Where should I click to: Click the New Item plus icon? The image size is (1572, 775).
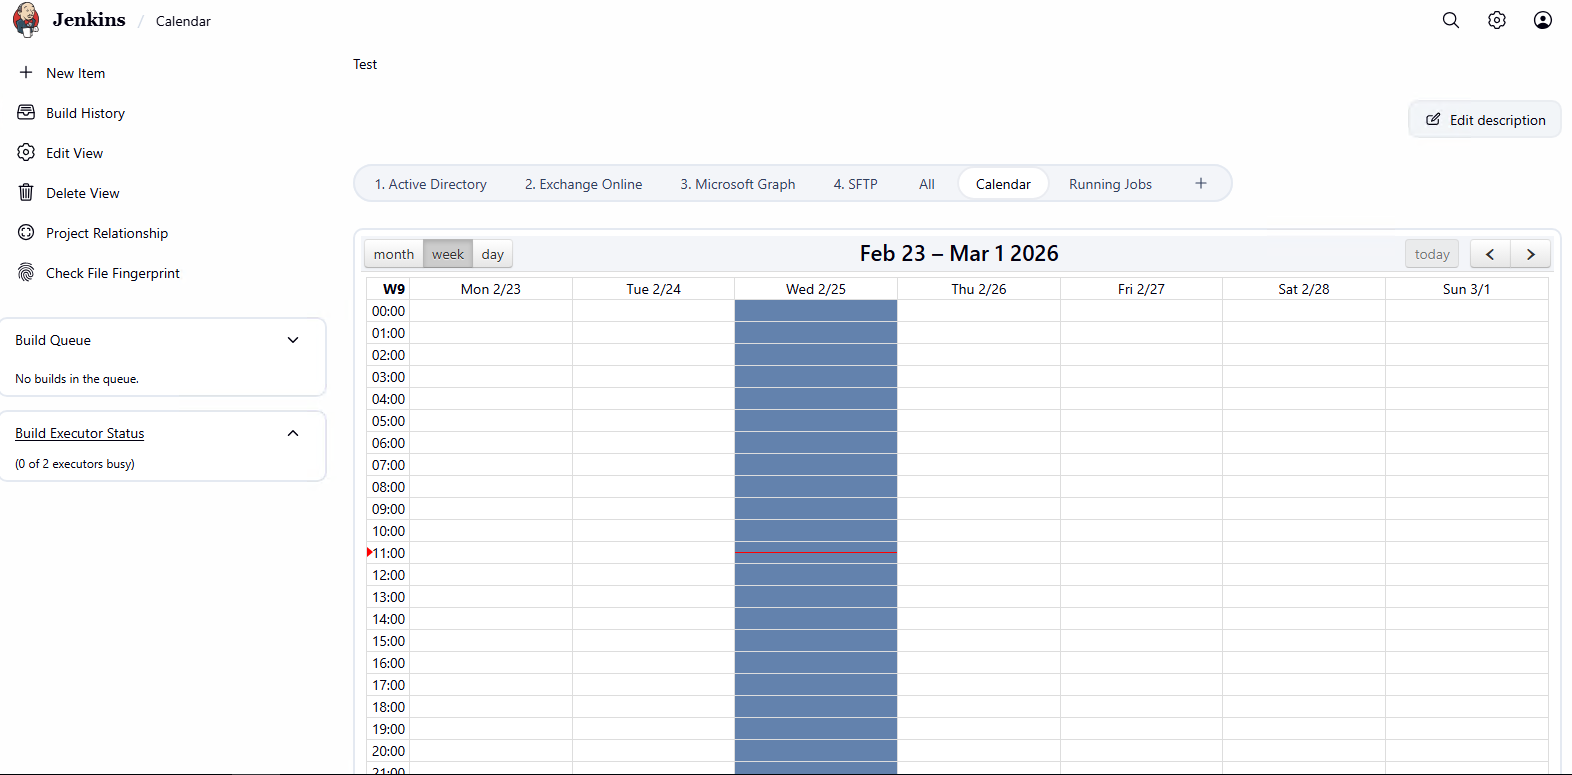coord(26,73)
